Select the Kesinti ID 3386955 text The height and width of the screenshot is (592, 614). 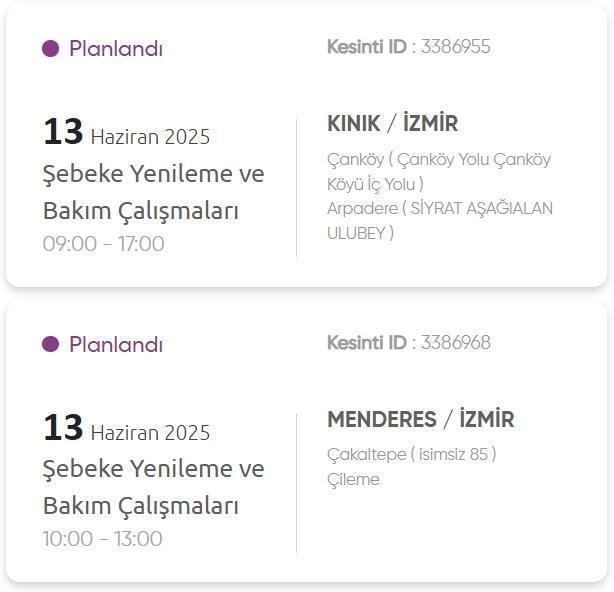(409, 47)
